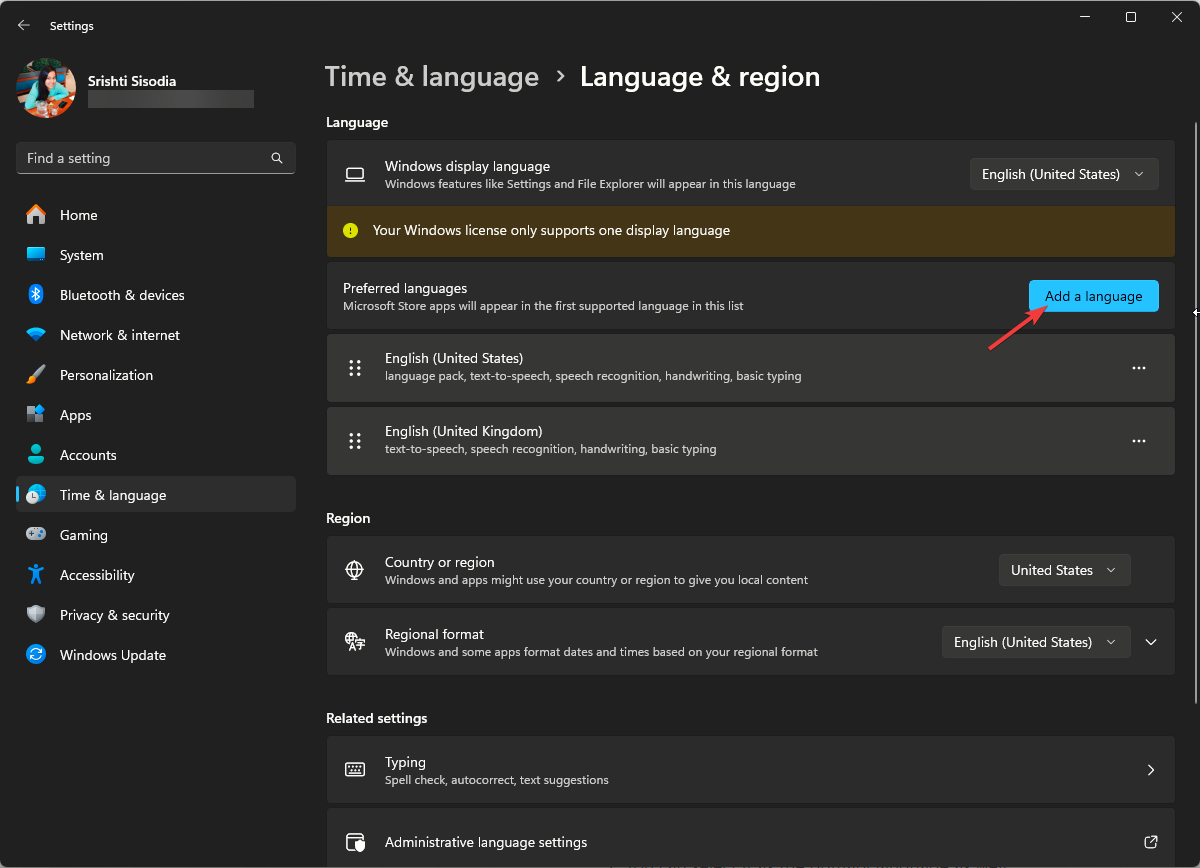Open Gaming settings

tap(84, 535)
